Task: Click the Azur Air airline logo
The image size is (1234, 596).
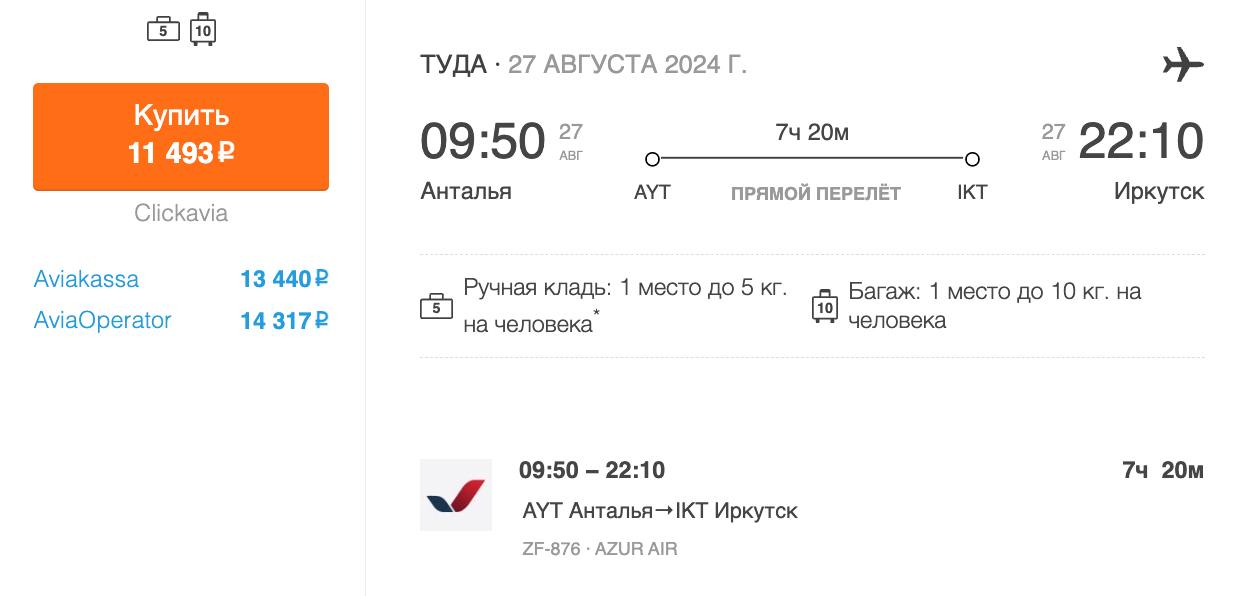Action: (456, 495)
